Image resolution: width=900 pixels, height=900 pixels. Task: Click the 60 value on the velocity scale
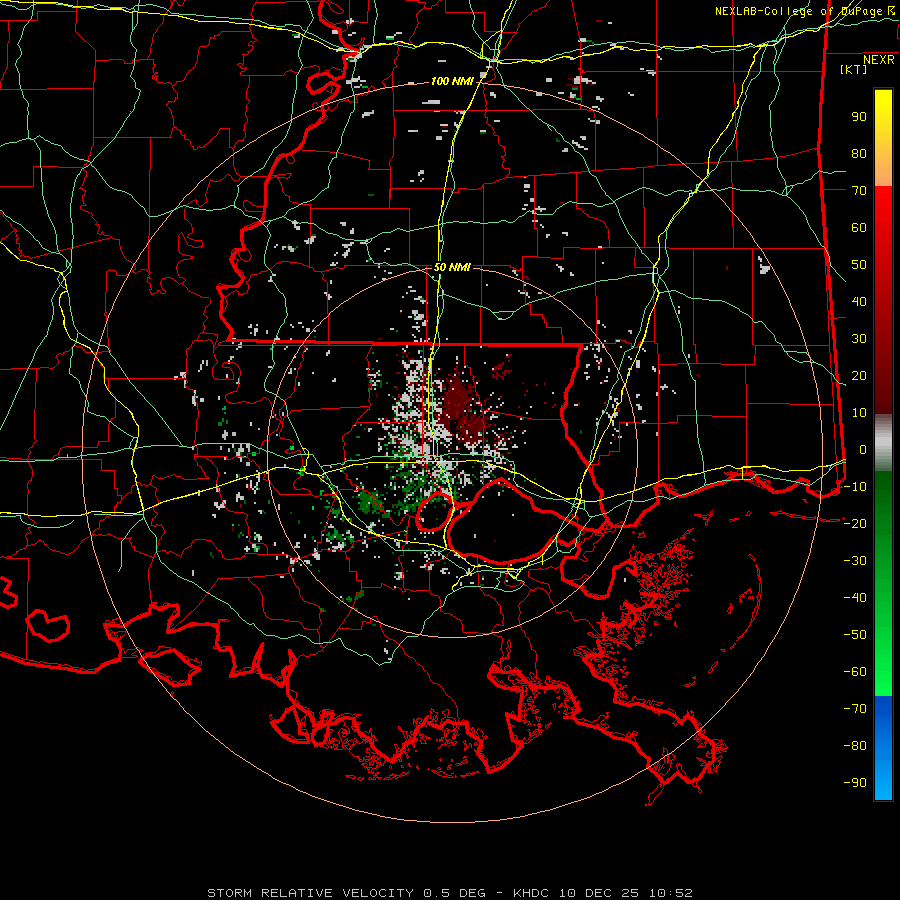point(859,228)
